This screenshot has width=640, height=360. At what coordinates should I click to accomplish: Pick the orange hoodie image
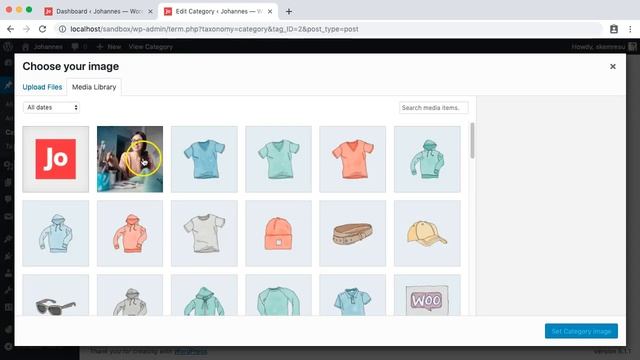coord(130,233)
